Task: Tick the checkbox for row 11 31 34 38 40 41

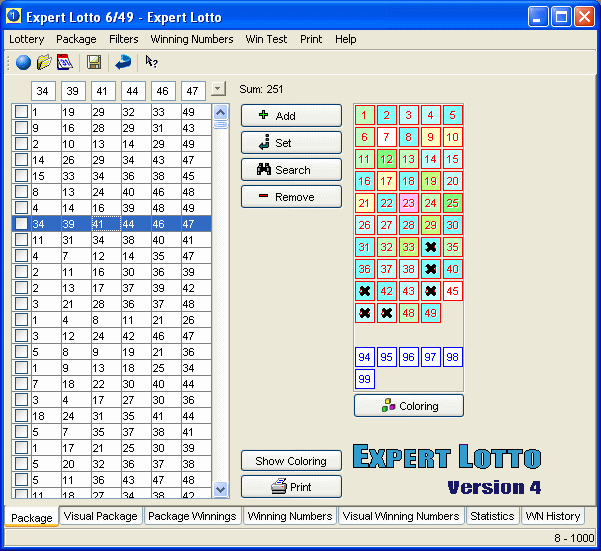Action: (x=21, y=239)
